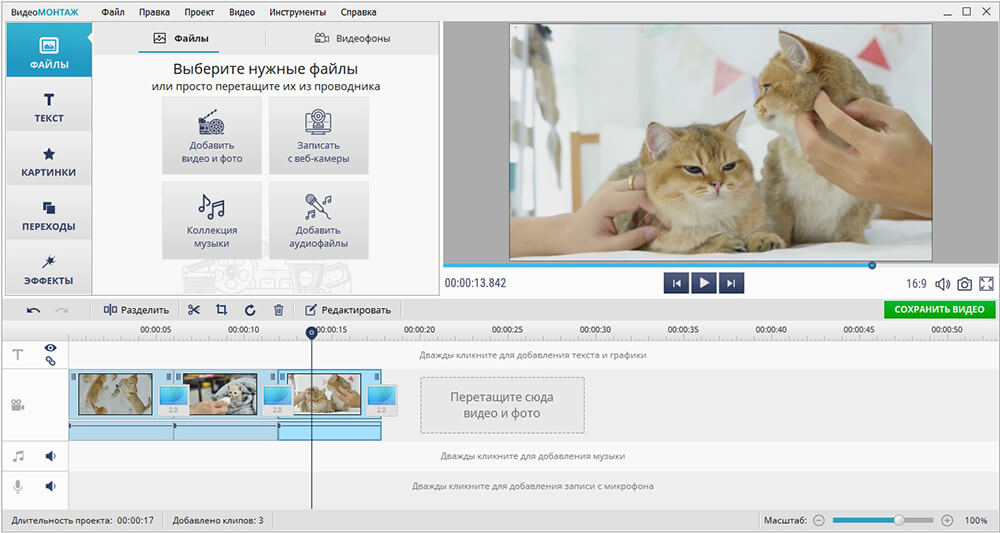Viewport: 1000px width, 533px height.
Task: Switch to the Видеофоны tab
Action: [x=352, y=39]
